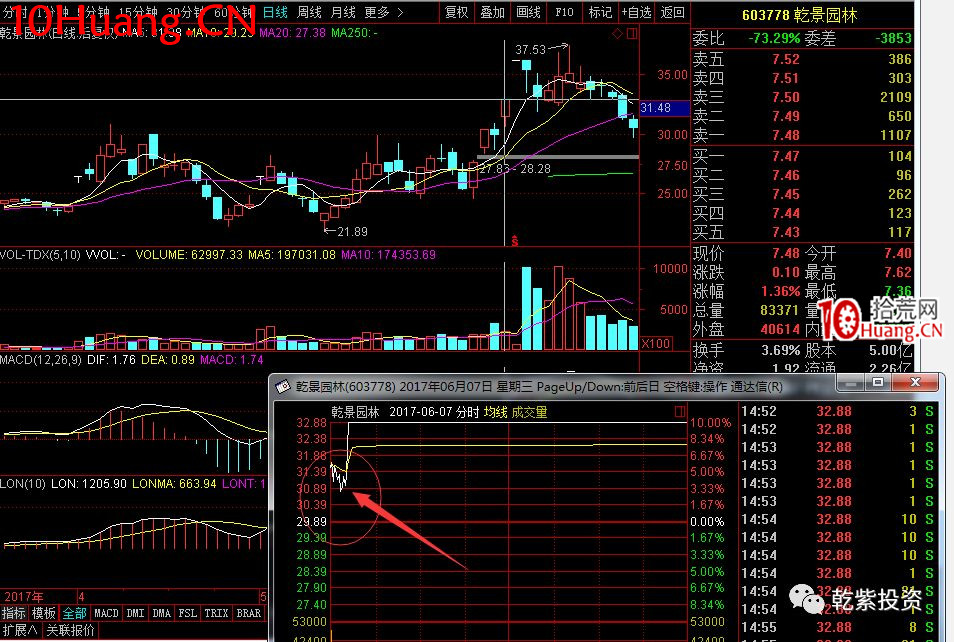This screenshot has width=954, height=642.
Task: Select the DMI indicator tab
Action: pos(135,613)
